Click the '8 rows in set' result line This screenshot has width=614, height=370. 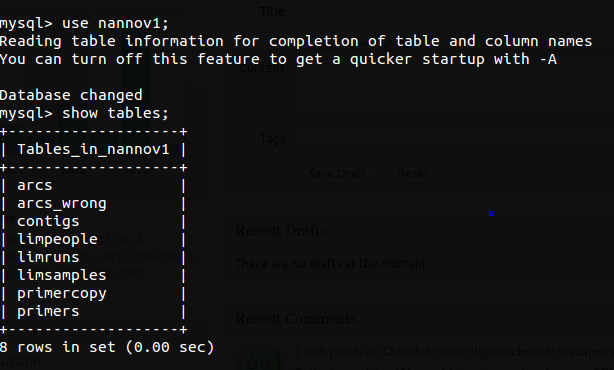click(x=107, y=347)
